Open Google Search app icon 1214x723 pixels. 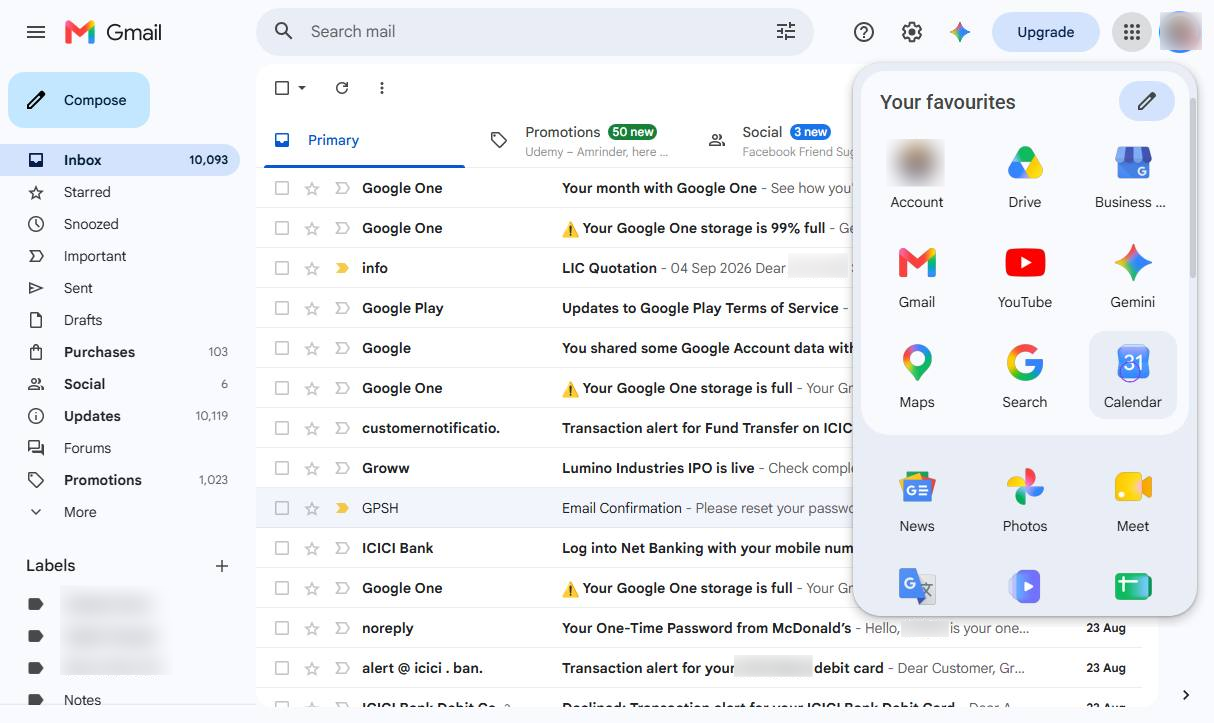(1024, 375)
